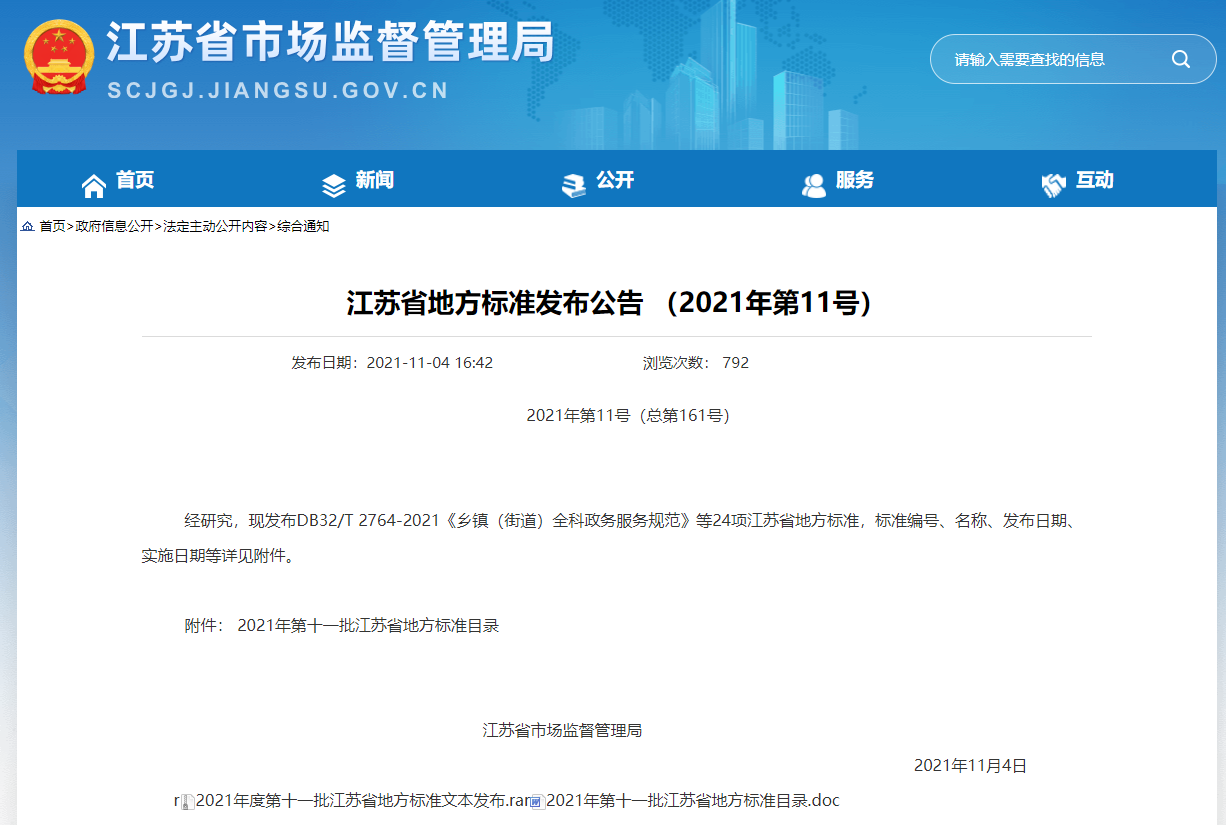Image resolution: width=1226 pixels, height=825 pixels.
Task: Click the magnifier search icon
Action: [1180, 59]
